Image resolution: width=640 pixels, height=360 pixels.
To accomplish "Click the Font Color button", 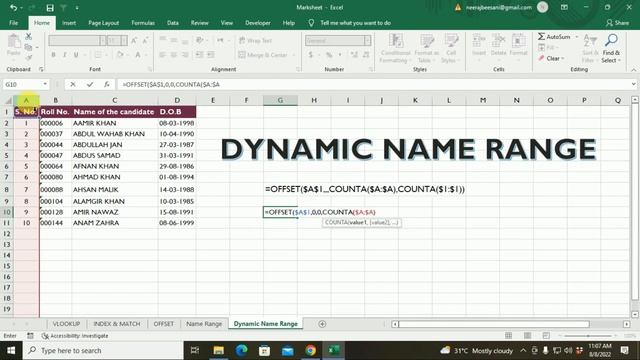I will click(138, 55).
